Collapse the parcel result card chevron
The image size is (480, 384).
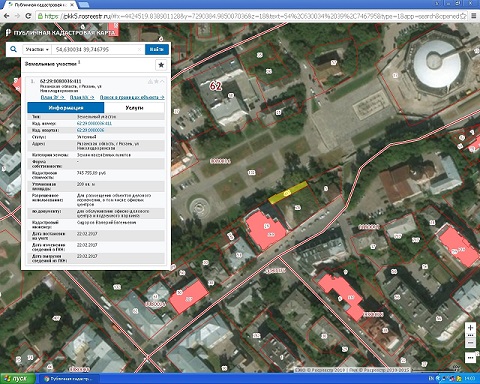click(x=162, y=81)
